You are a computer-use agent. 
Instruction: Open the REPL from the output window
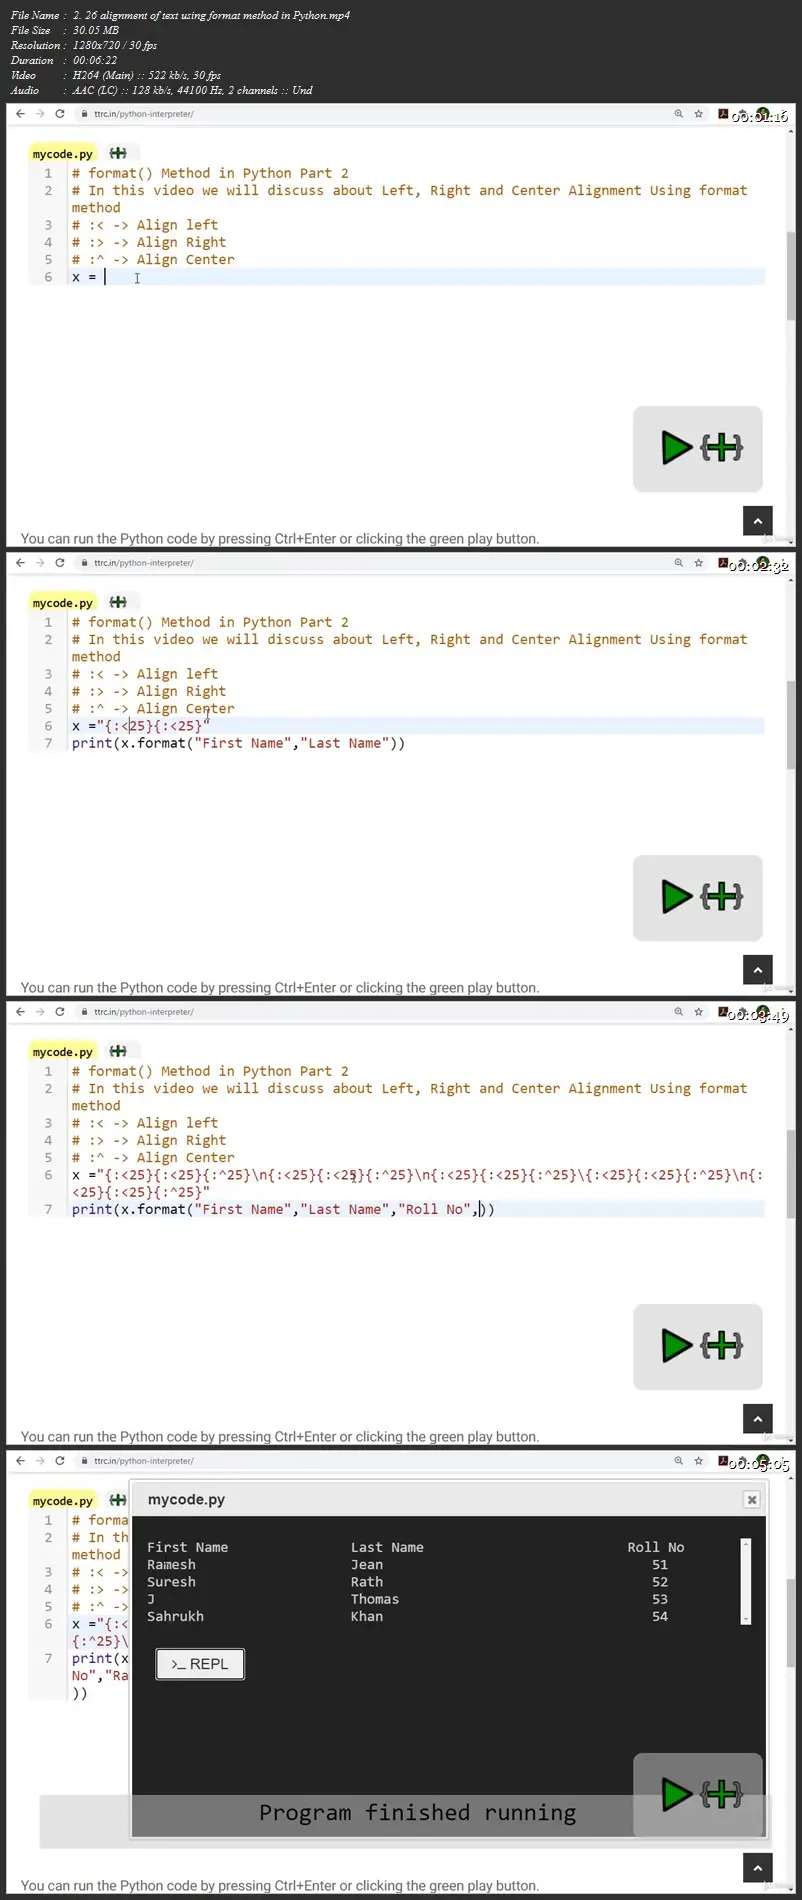pyautogui.click(x=200, y=1664)
